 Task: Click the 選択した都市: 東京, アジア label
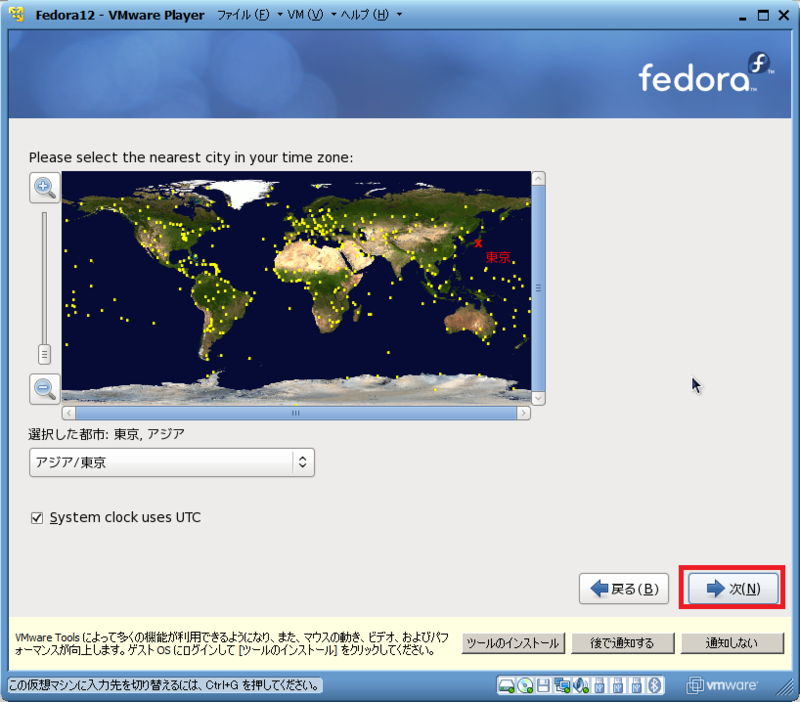click(107, 434)
